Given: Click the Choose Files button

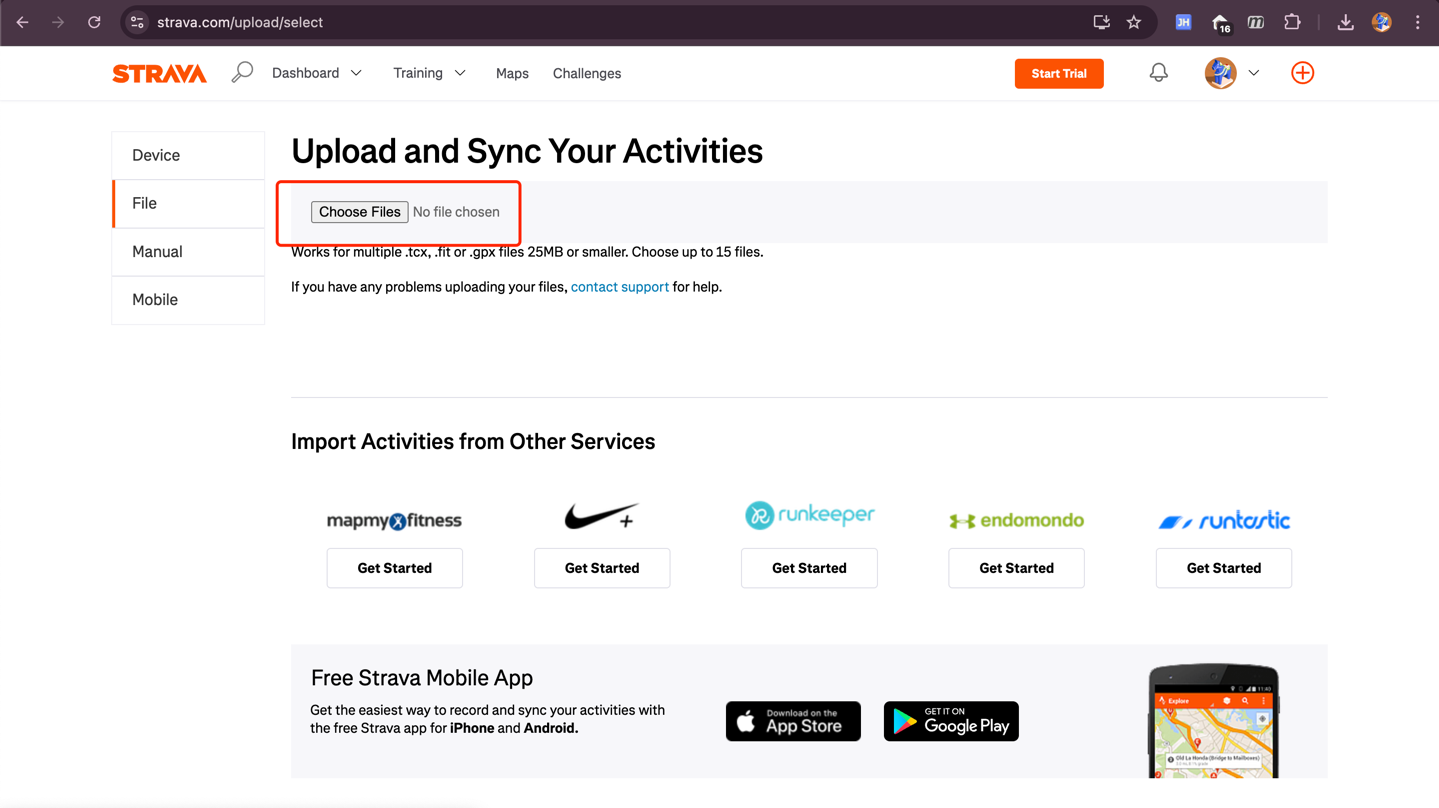Looking at the screenshot, I should [x=359, y=212].
